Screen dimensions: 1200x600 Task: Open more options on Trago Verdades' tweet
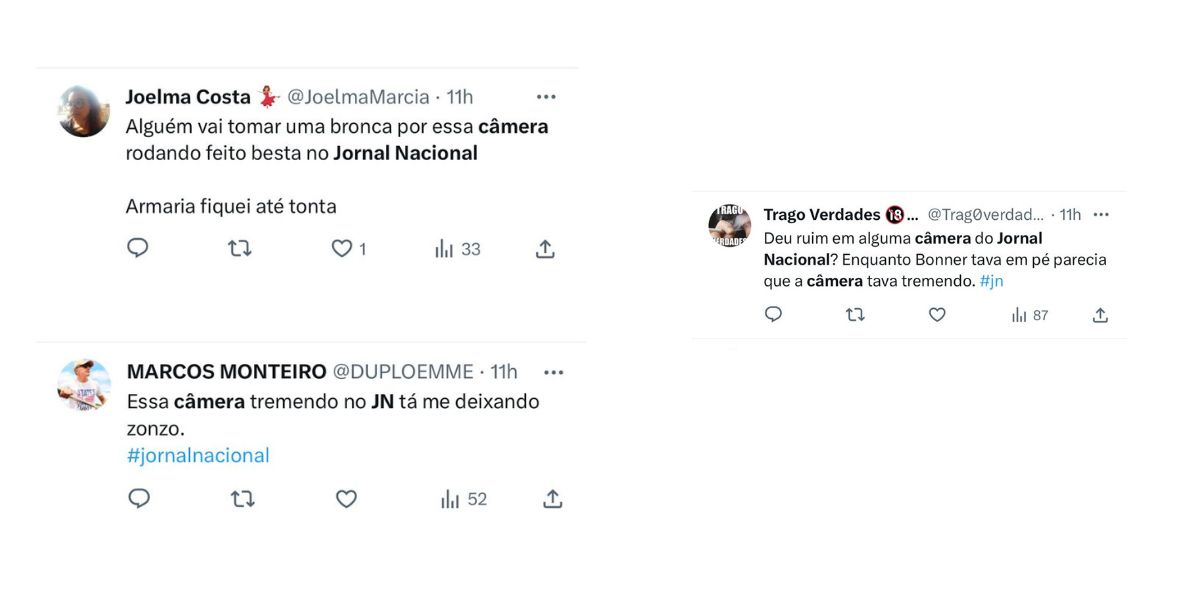[1101, 215]
